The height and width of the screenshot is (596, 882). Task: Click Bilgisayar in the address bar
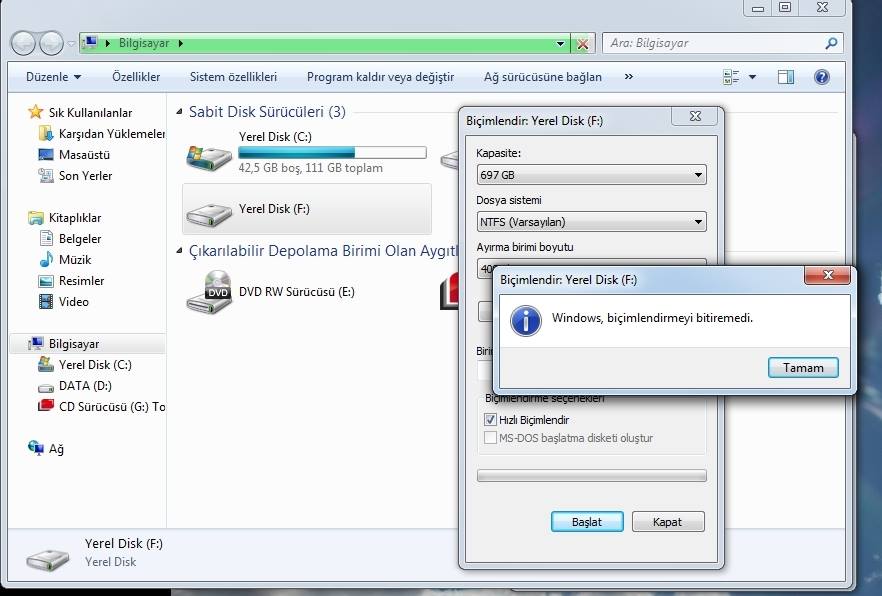tap(144, 43)
